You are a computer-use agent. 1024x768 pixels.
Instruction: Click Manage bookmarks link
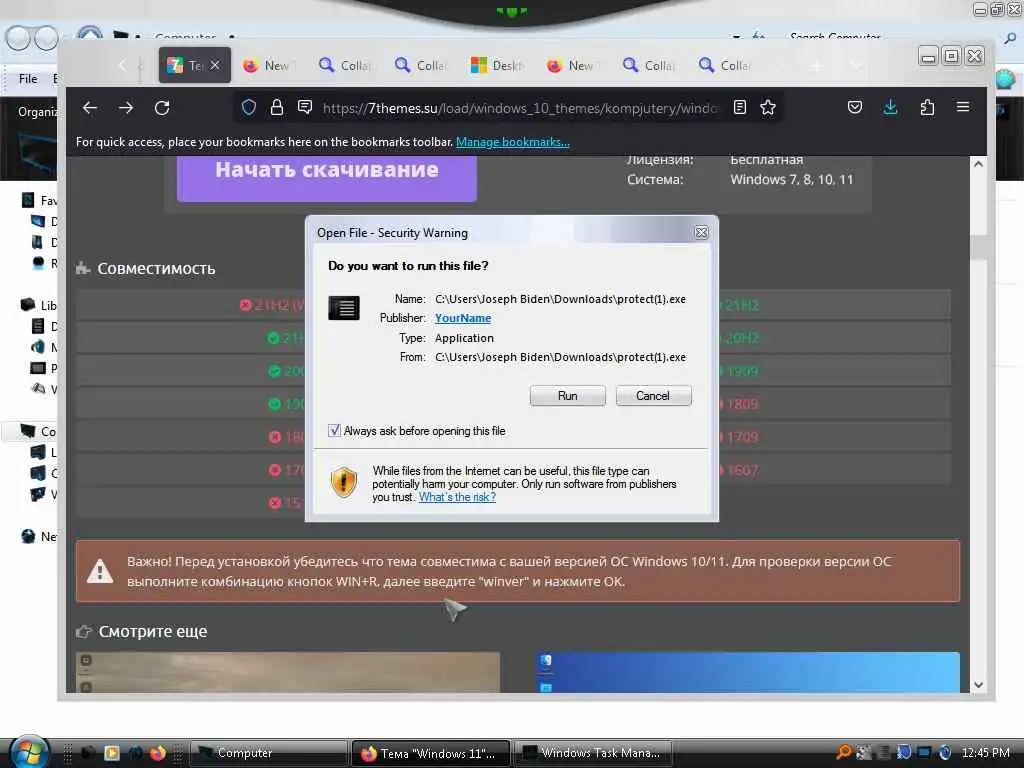pyautogui.click(x=513, y=142)
